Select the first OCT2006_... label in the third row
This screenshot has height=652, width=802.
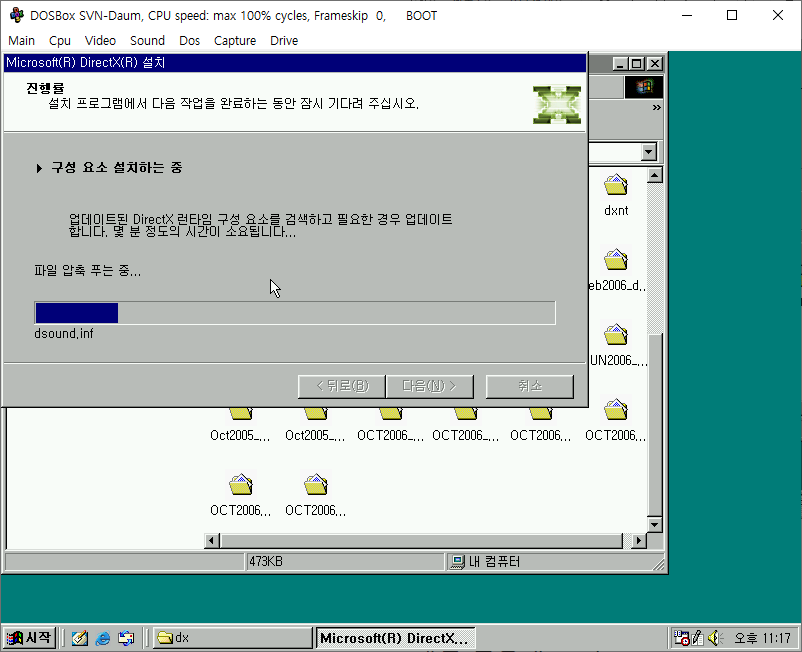(390, 436)
